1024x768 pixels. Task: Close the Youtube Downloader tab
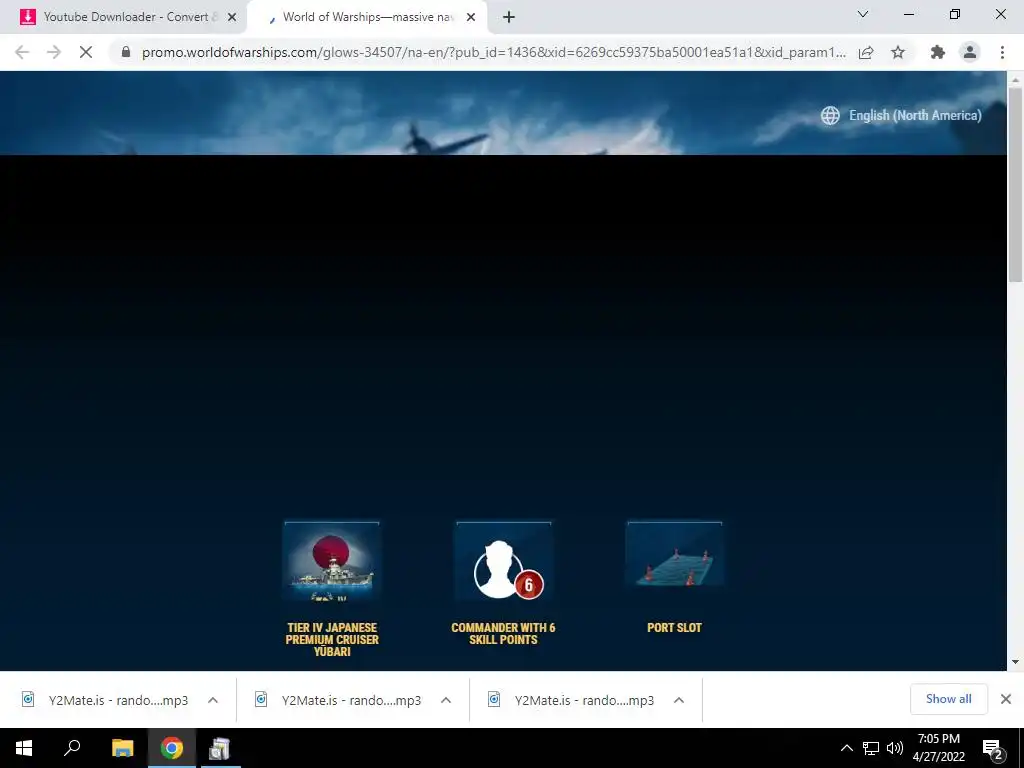pyautogui.click(x=232, y=17)
